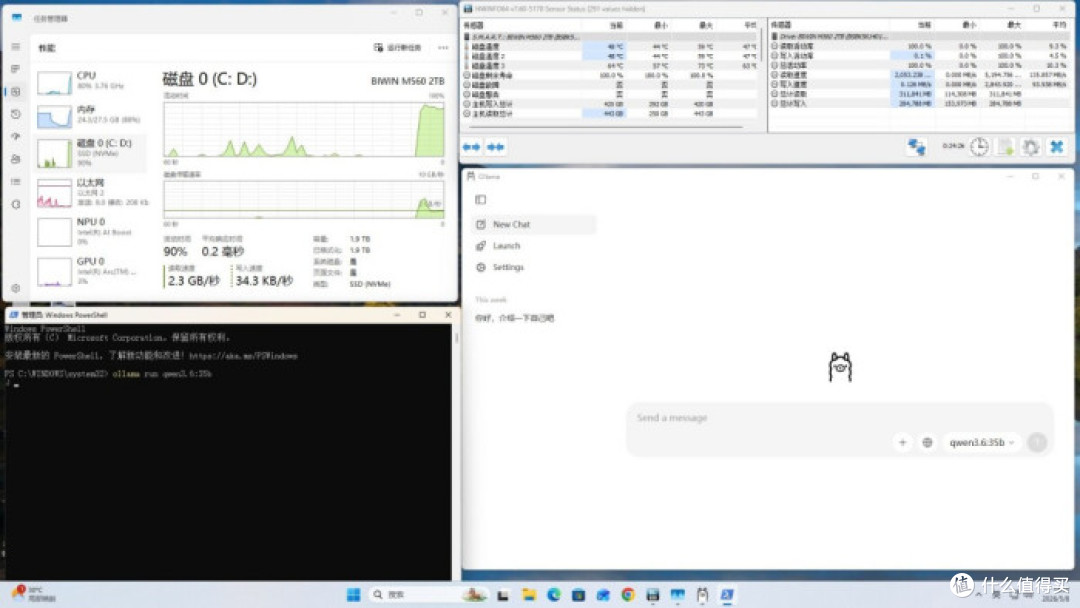
Task: Switch to PowerShell from taskbar icon
Action: coord(727,595)
